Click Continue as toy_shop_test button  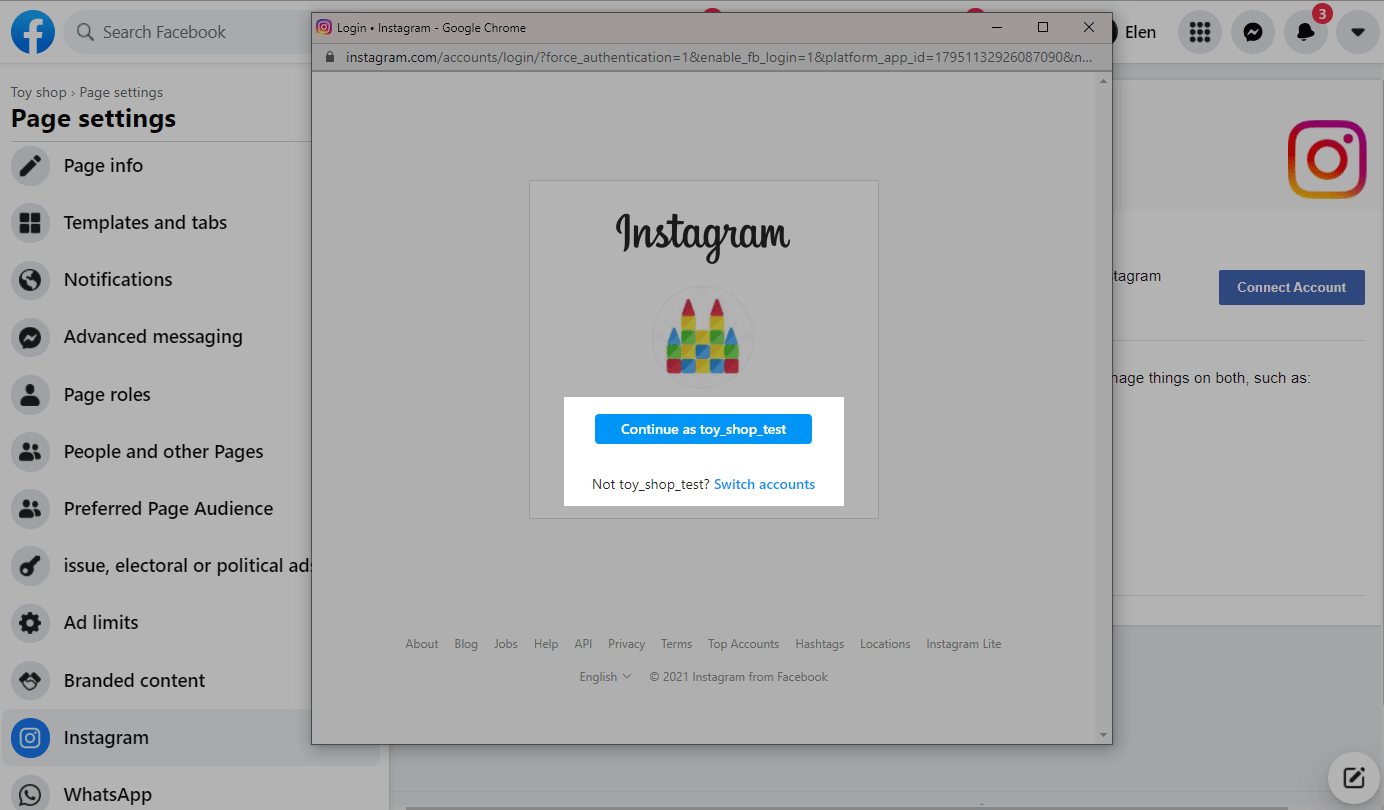pyautogui.click(x=703, y=429)
